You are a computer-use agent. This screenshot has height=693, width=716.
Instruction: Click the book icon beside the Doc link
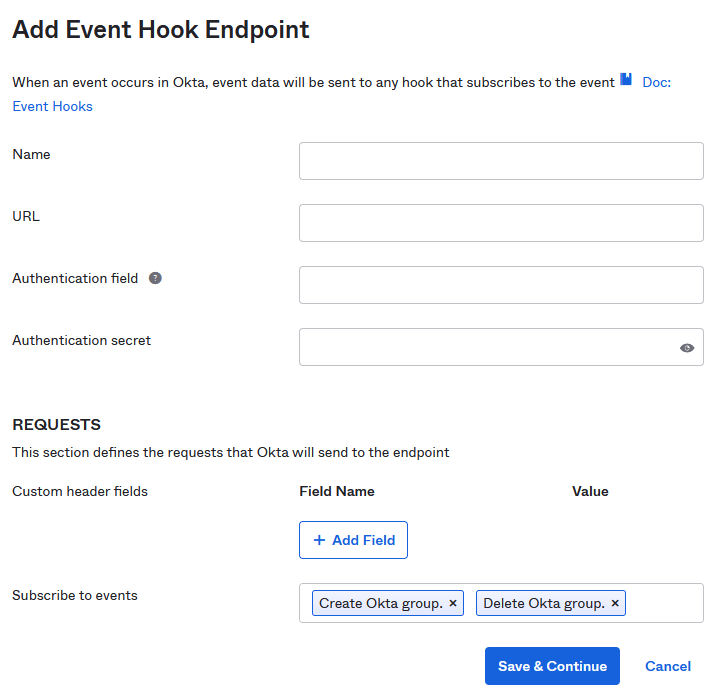[x=626, y=80]
